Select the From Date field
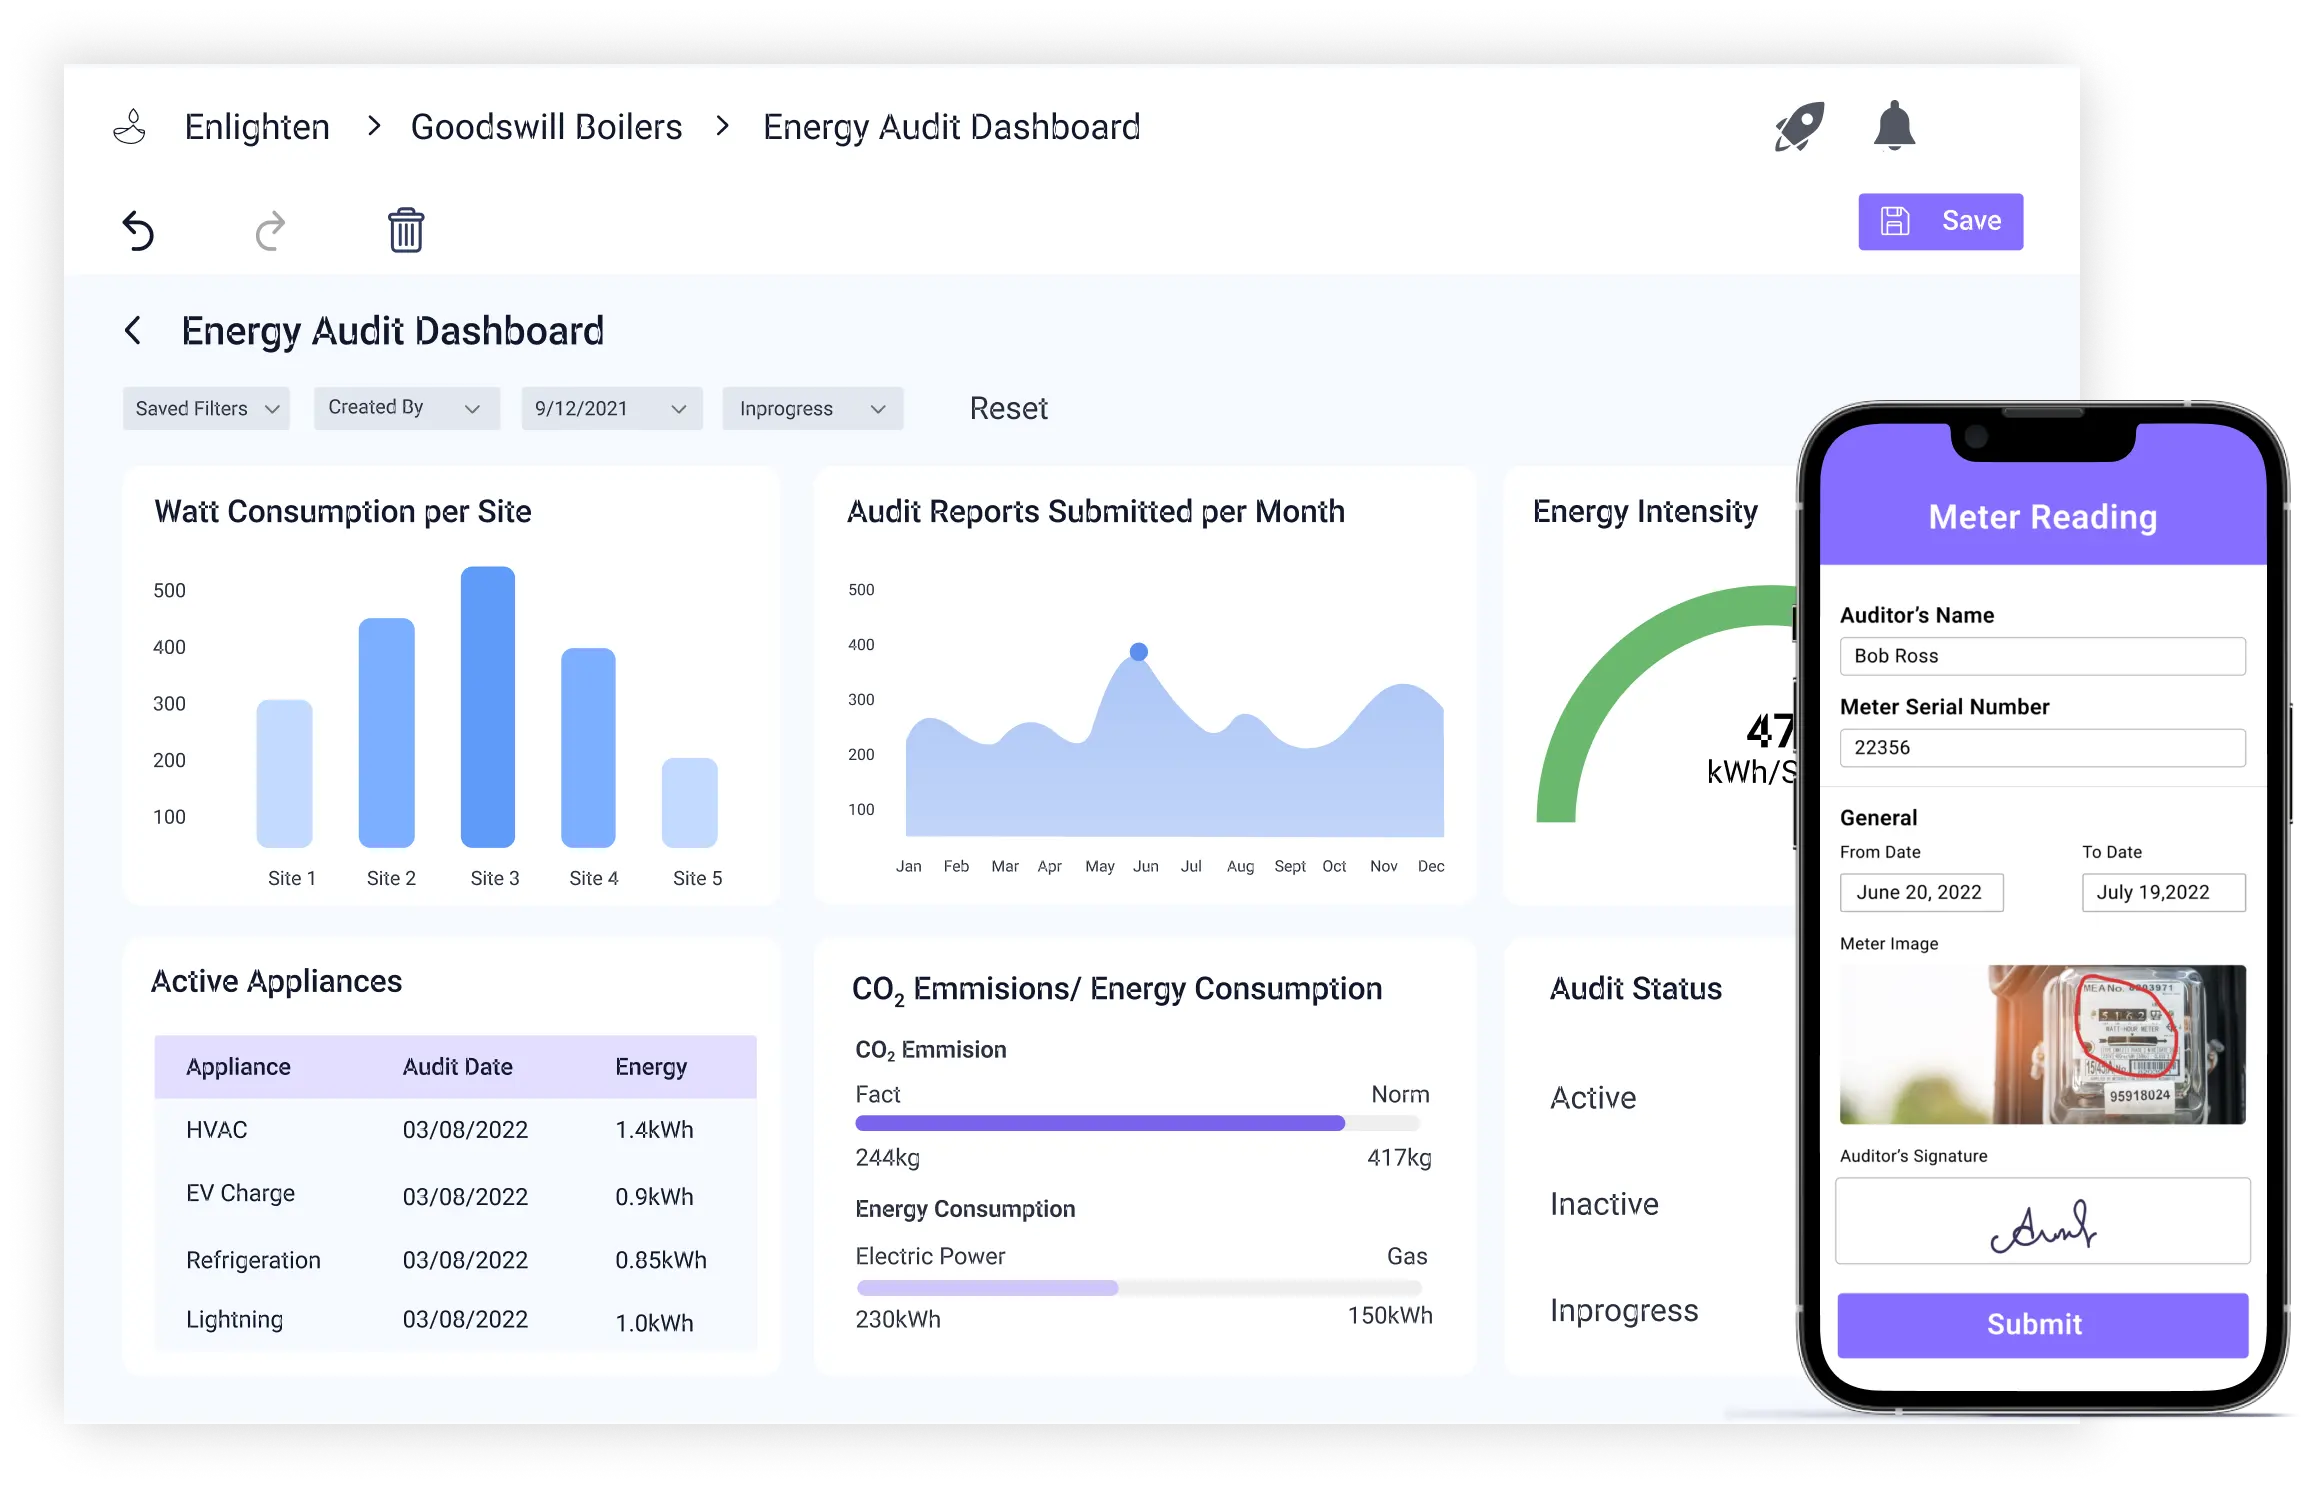 [x=1921, y=892]
